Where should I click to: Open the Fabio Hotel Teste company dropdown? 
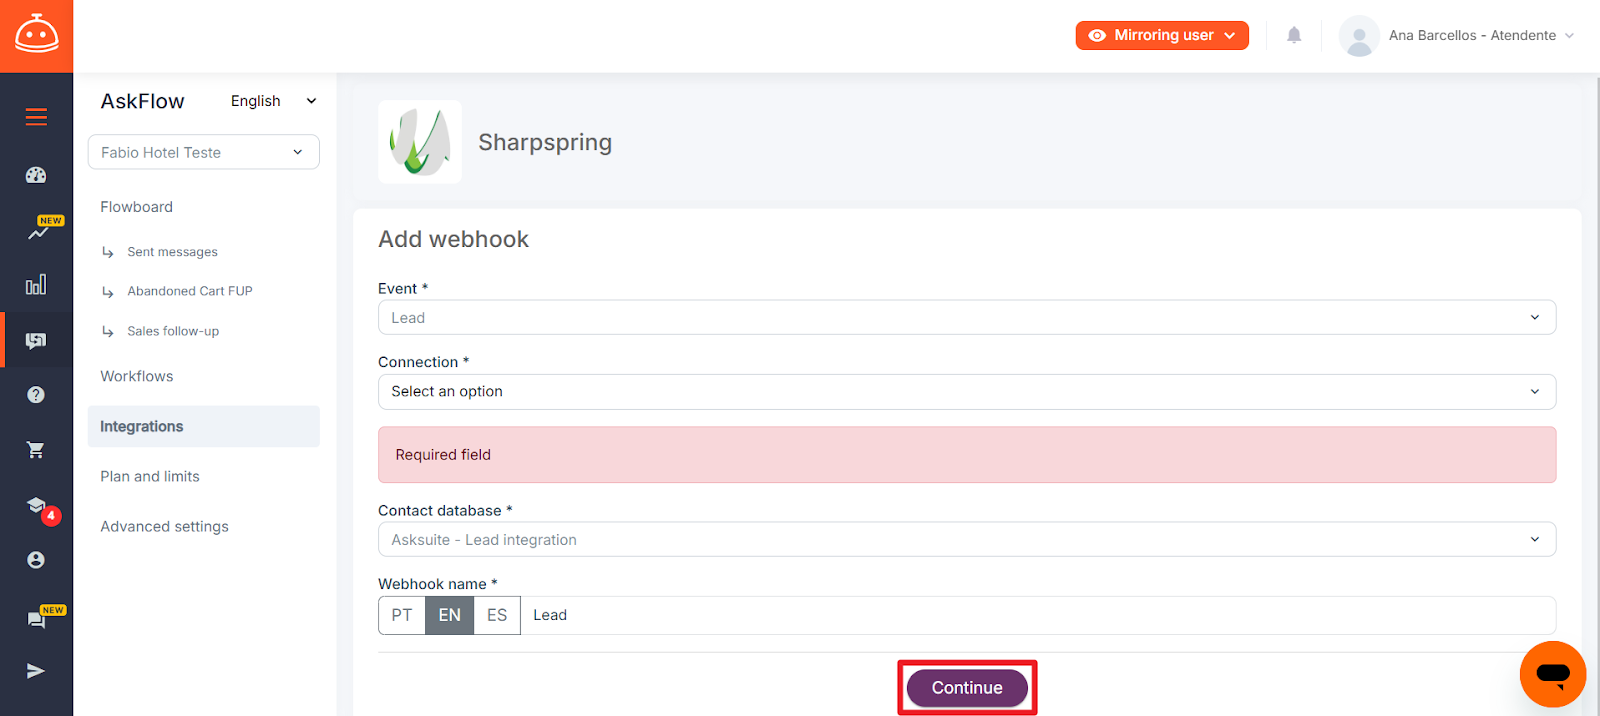[x=204, y=152]
